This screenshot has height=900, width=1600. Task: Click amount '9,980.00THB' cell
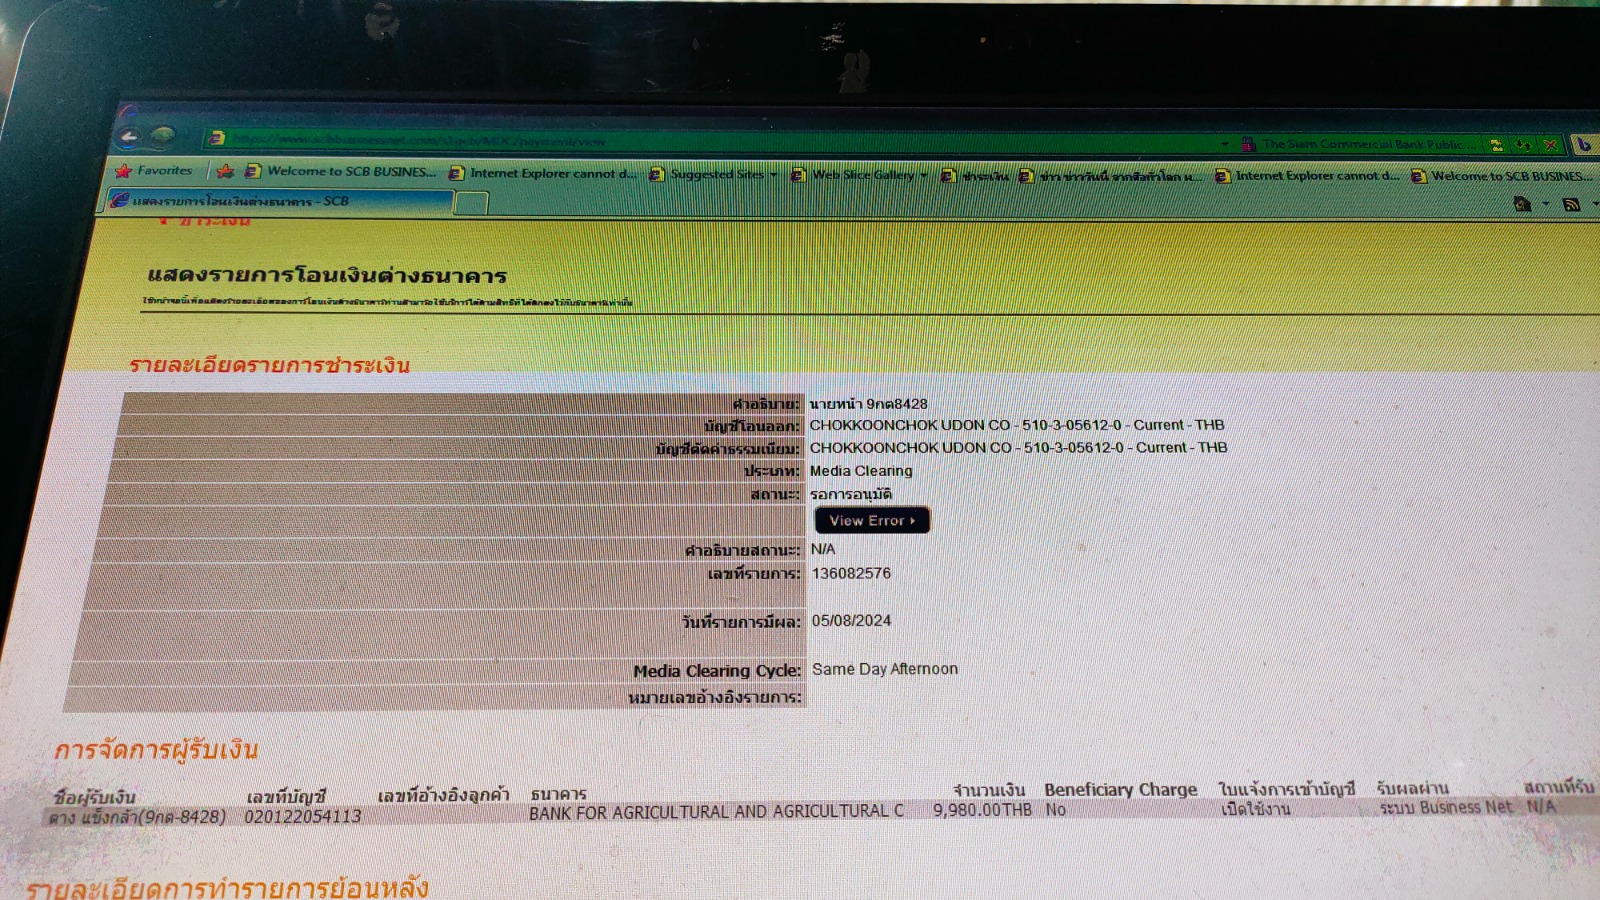[x=982, y=810]
